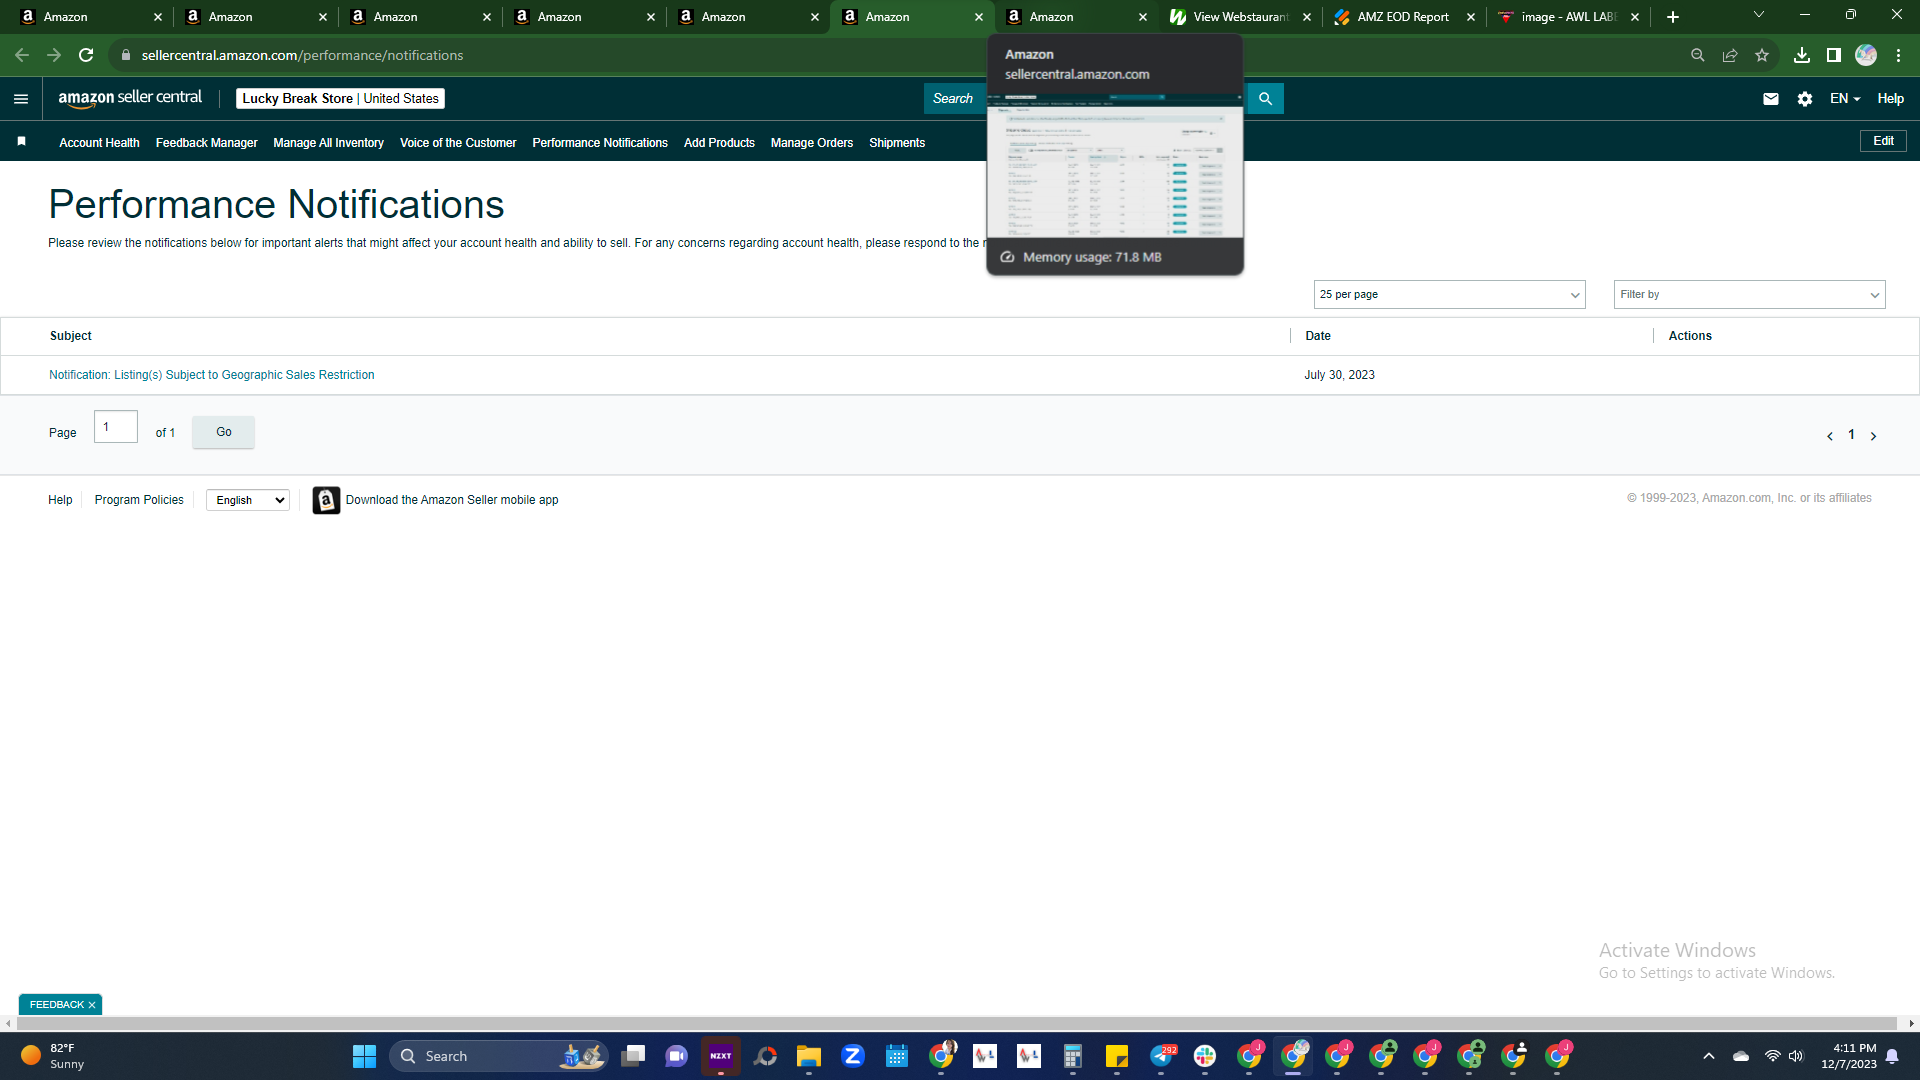Click the Chrome address bar URL
Screen dimensions: 1920x1080
pyautogui.click(x=302, y=55)
